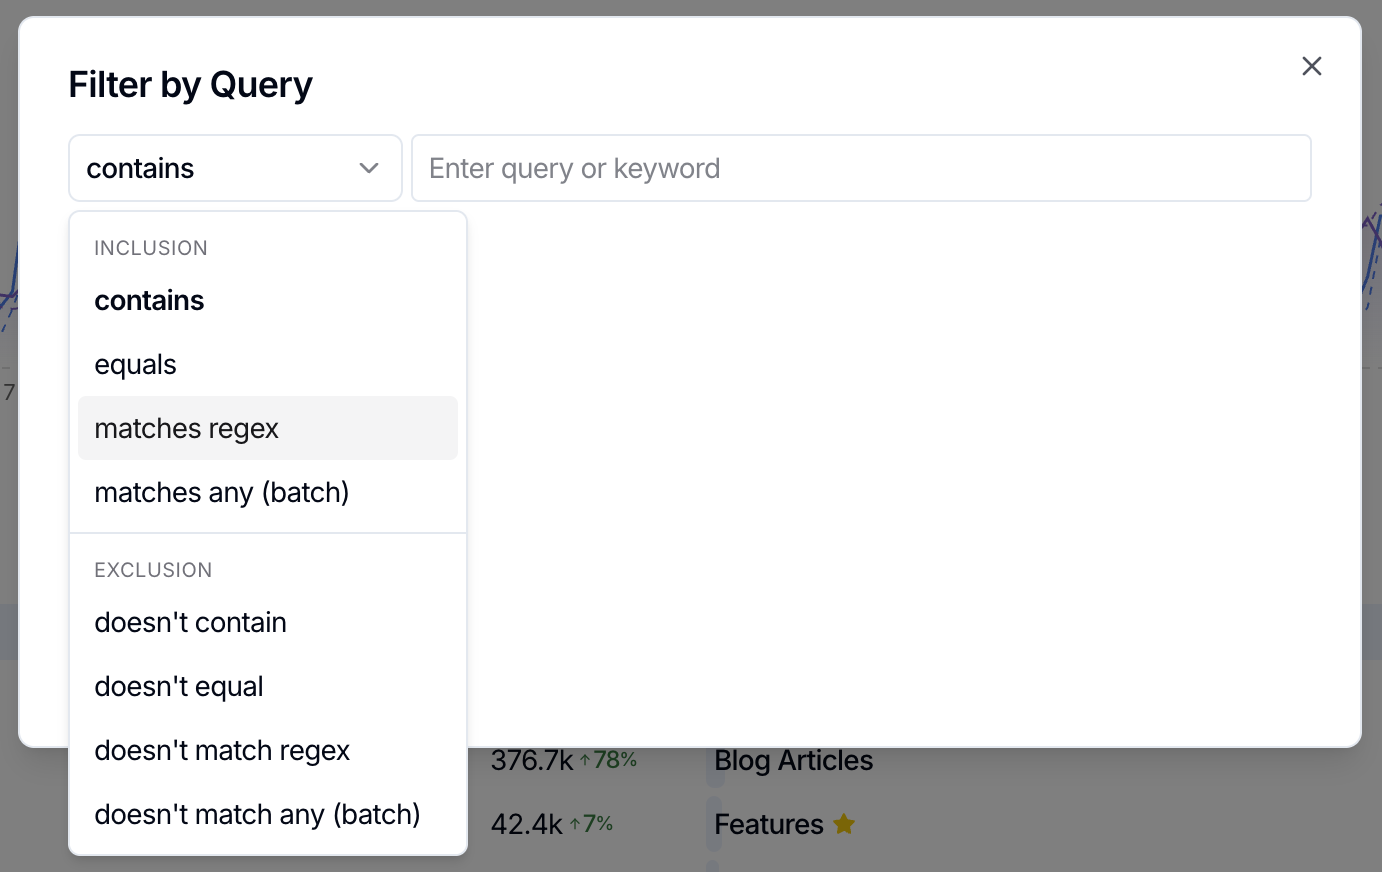Pick "doesn't match regex" from exclusions
Viewport: 1382px width, 872px height.
(x=222, y=750)
